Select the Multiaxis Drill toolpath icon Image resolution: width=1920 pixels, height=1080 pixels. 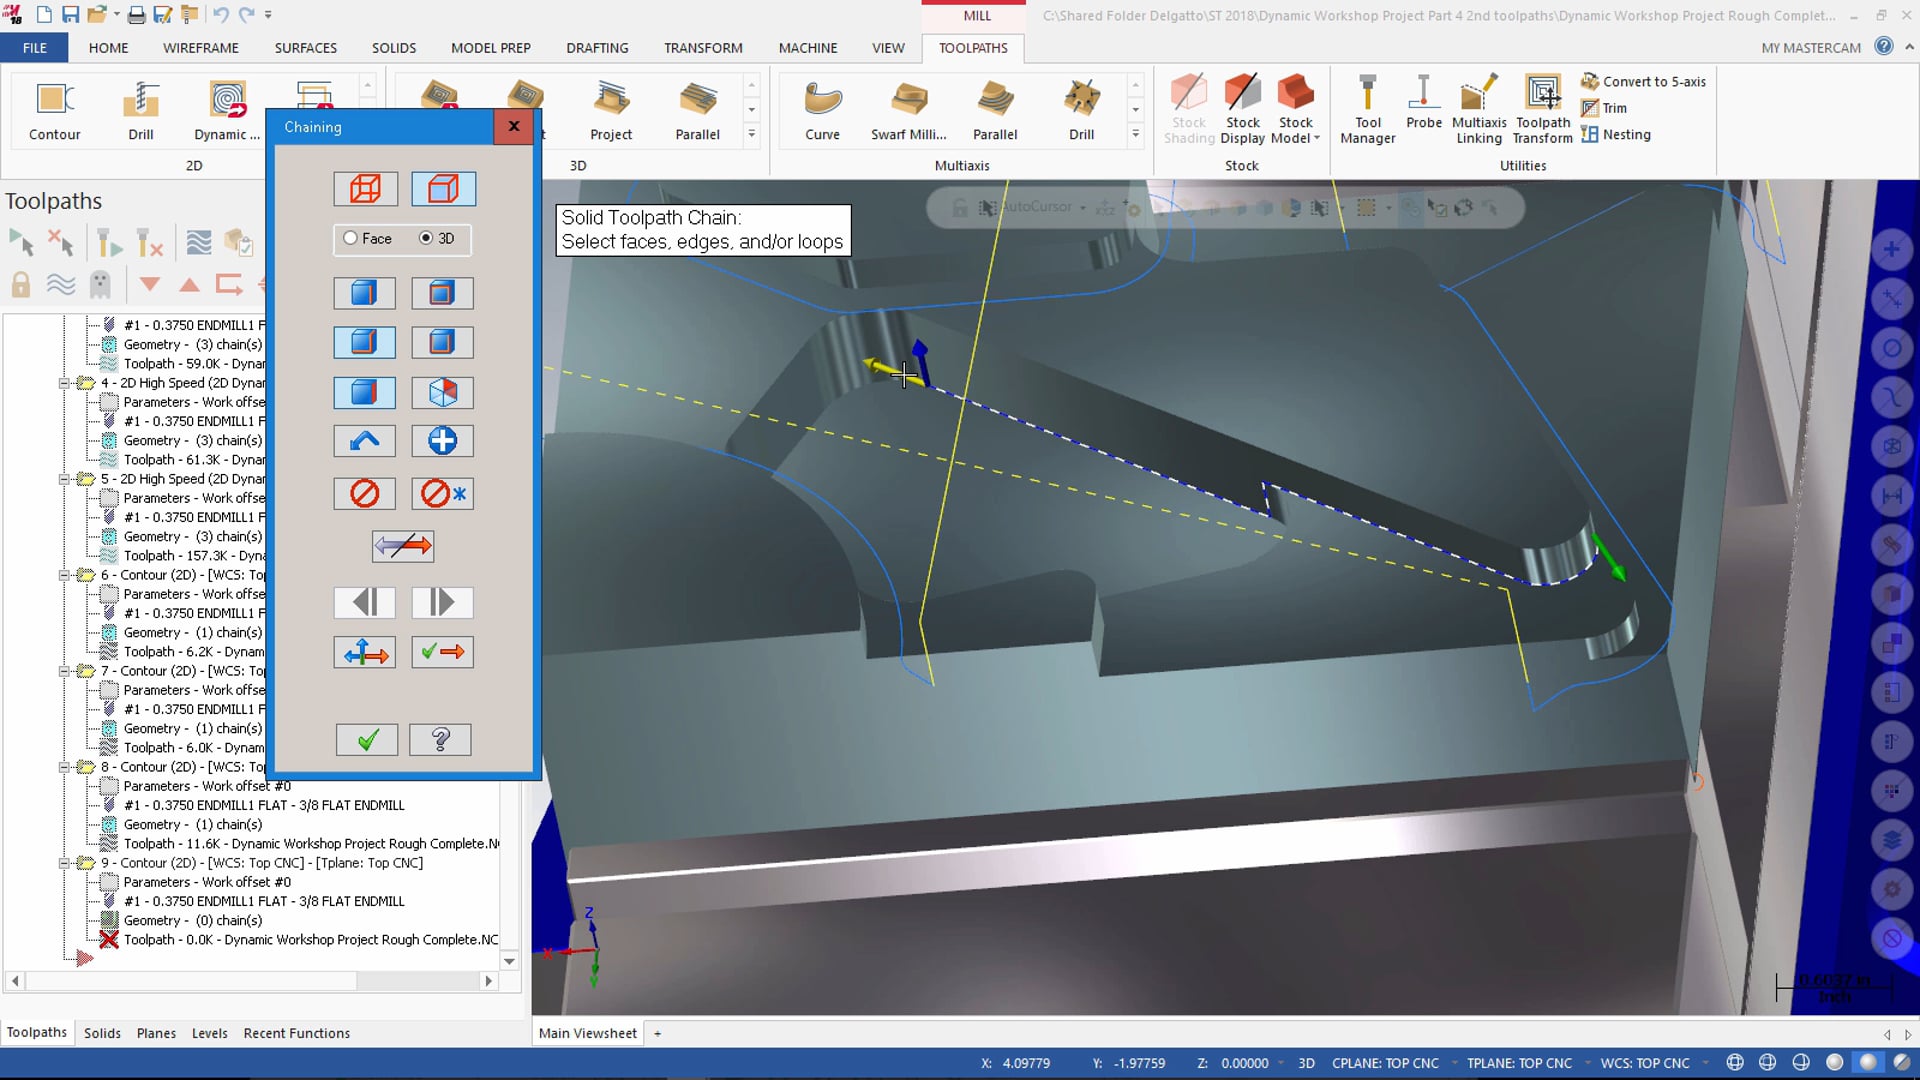(x=1081, y=110)
